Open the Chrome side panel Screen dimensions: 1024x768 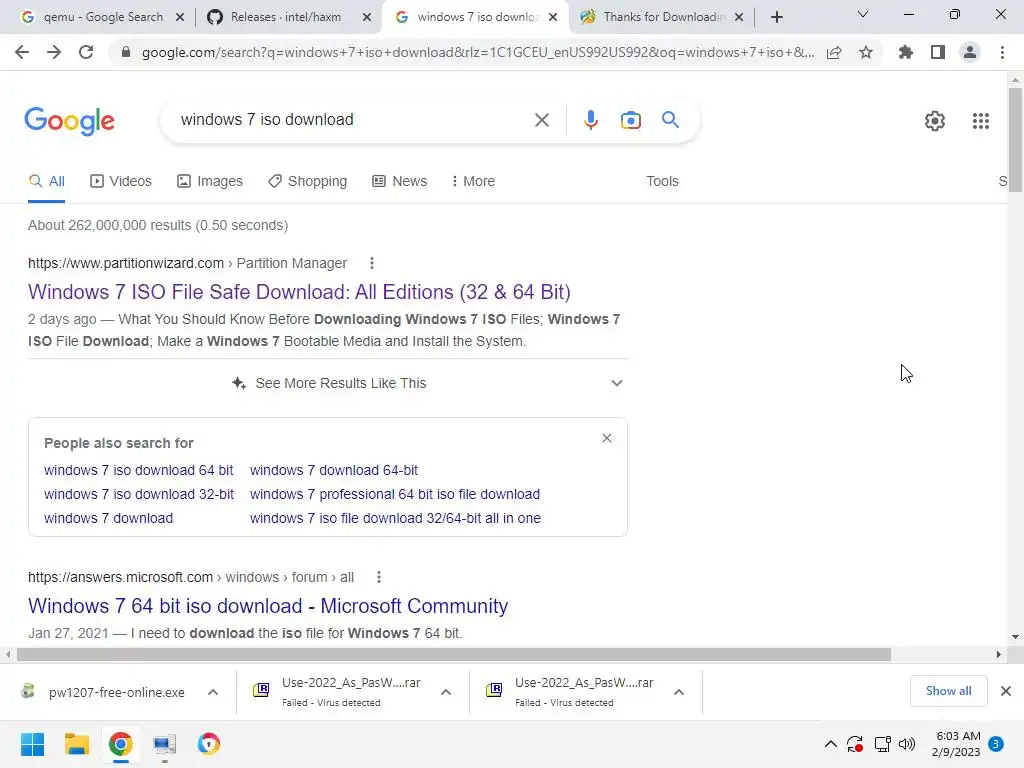938,52
